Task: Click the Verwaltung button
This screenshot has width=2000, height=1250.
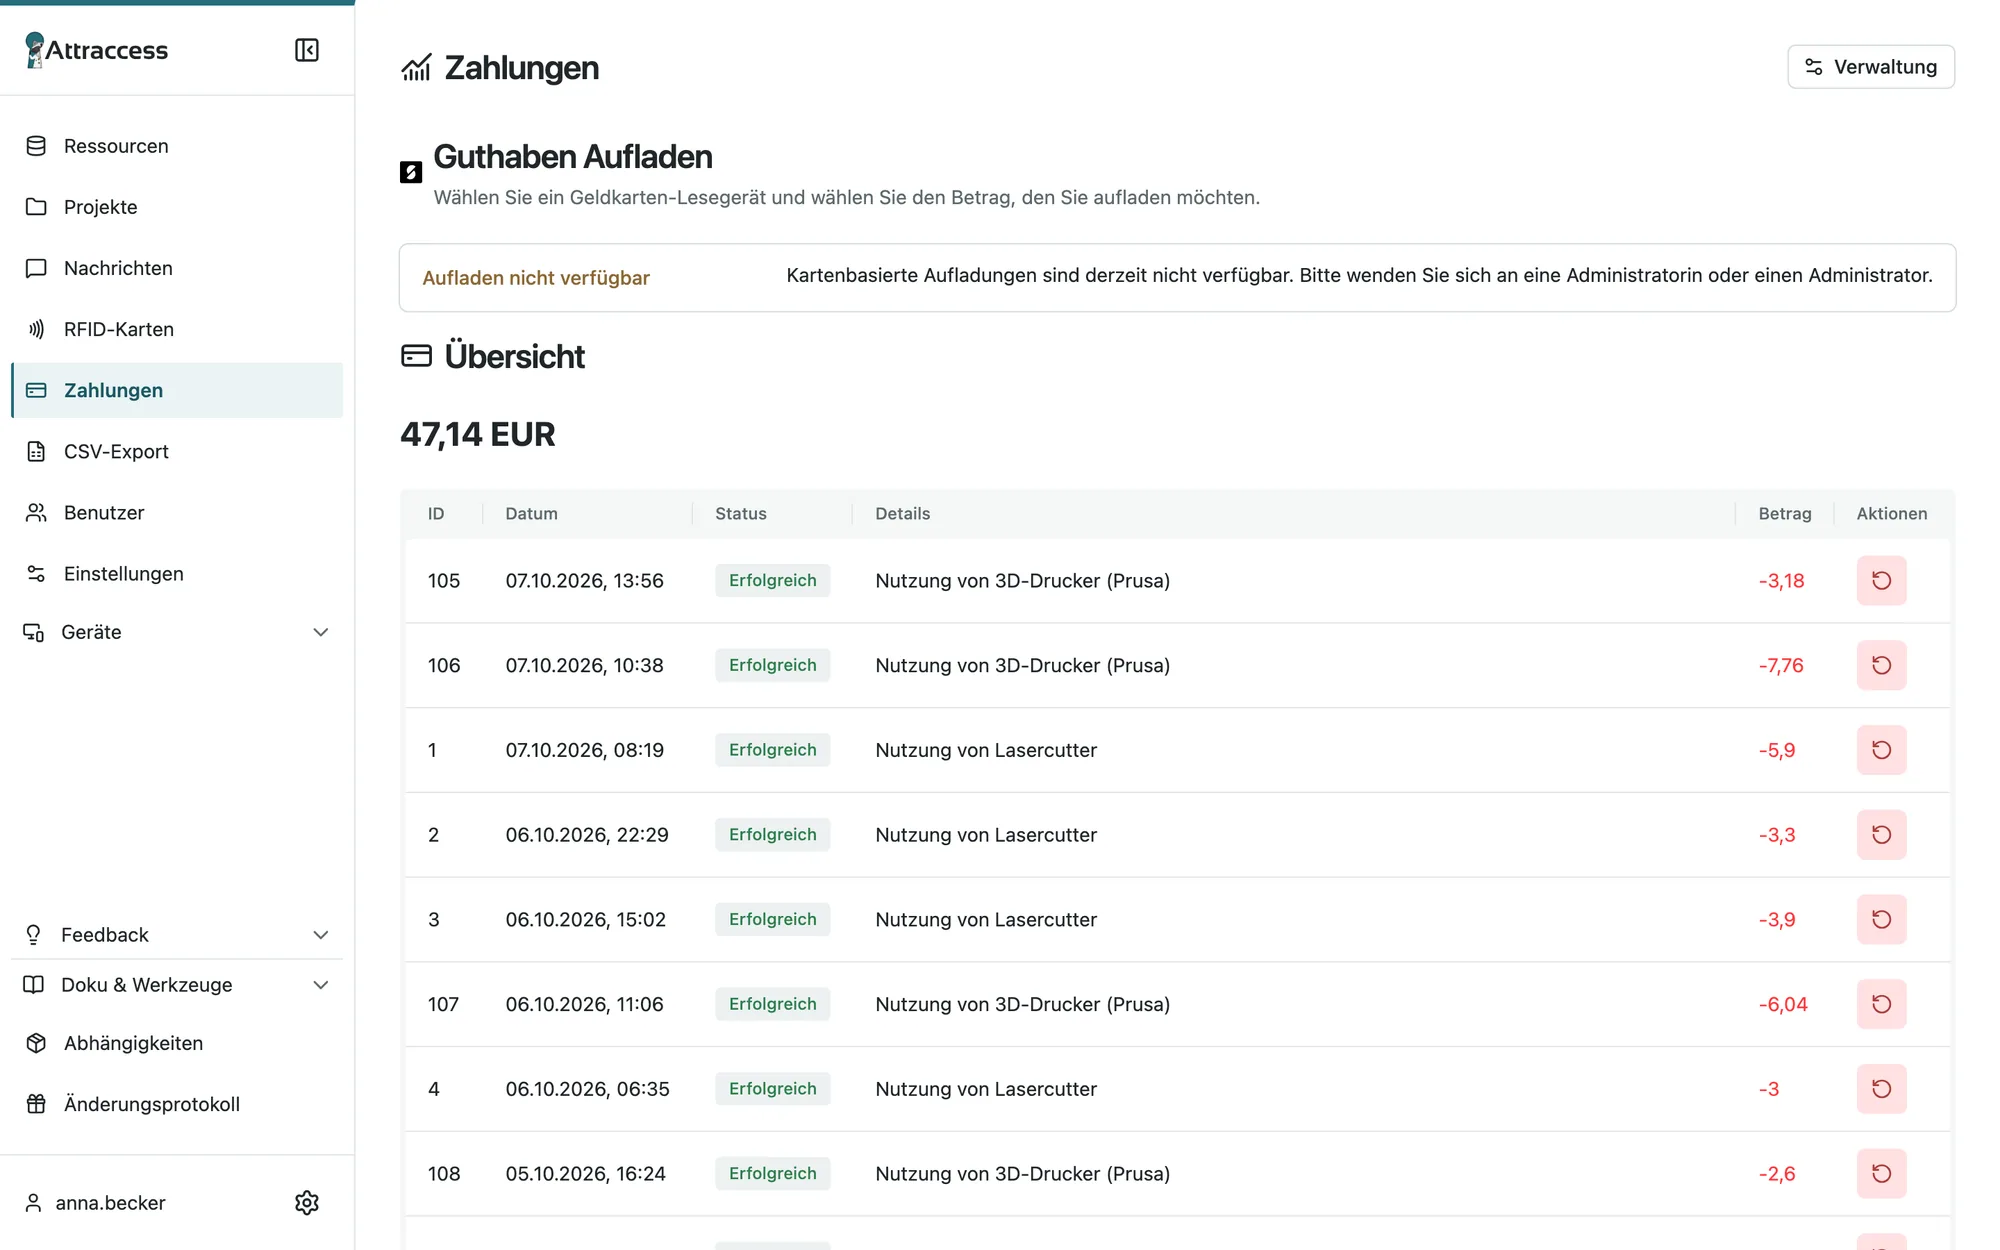Action: pos(1870,67)
